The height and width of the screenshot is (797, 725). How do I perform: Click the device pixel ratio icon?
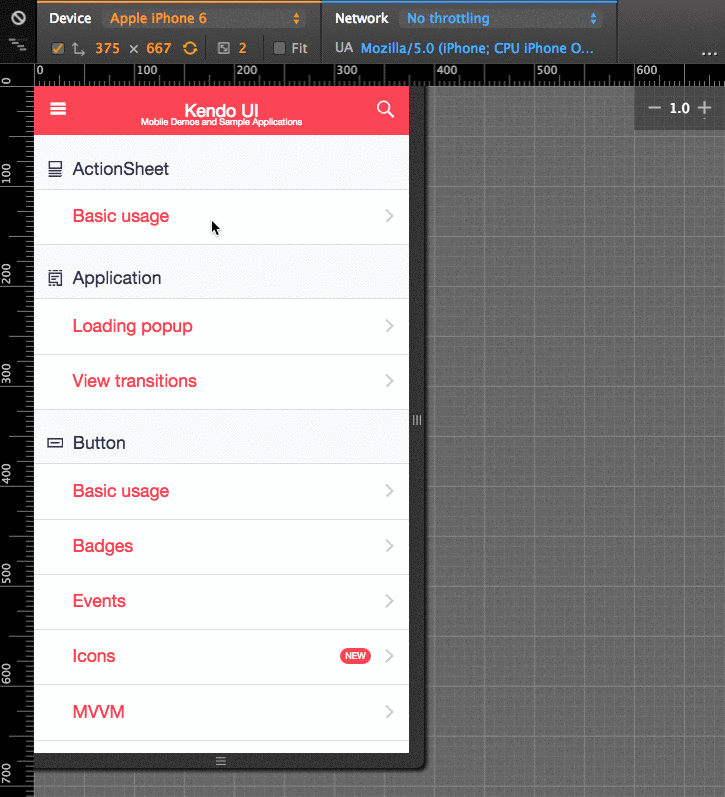(x=224, y=48)
